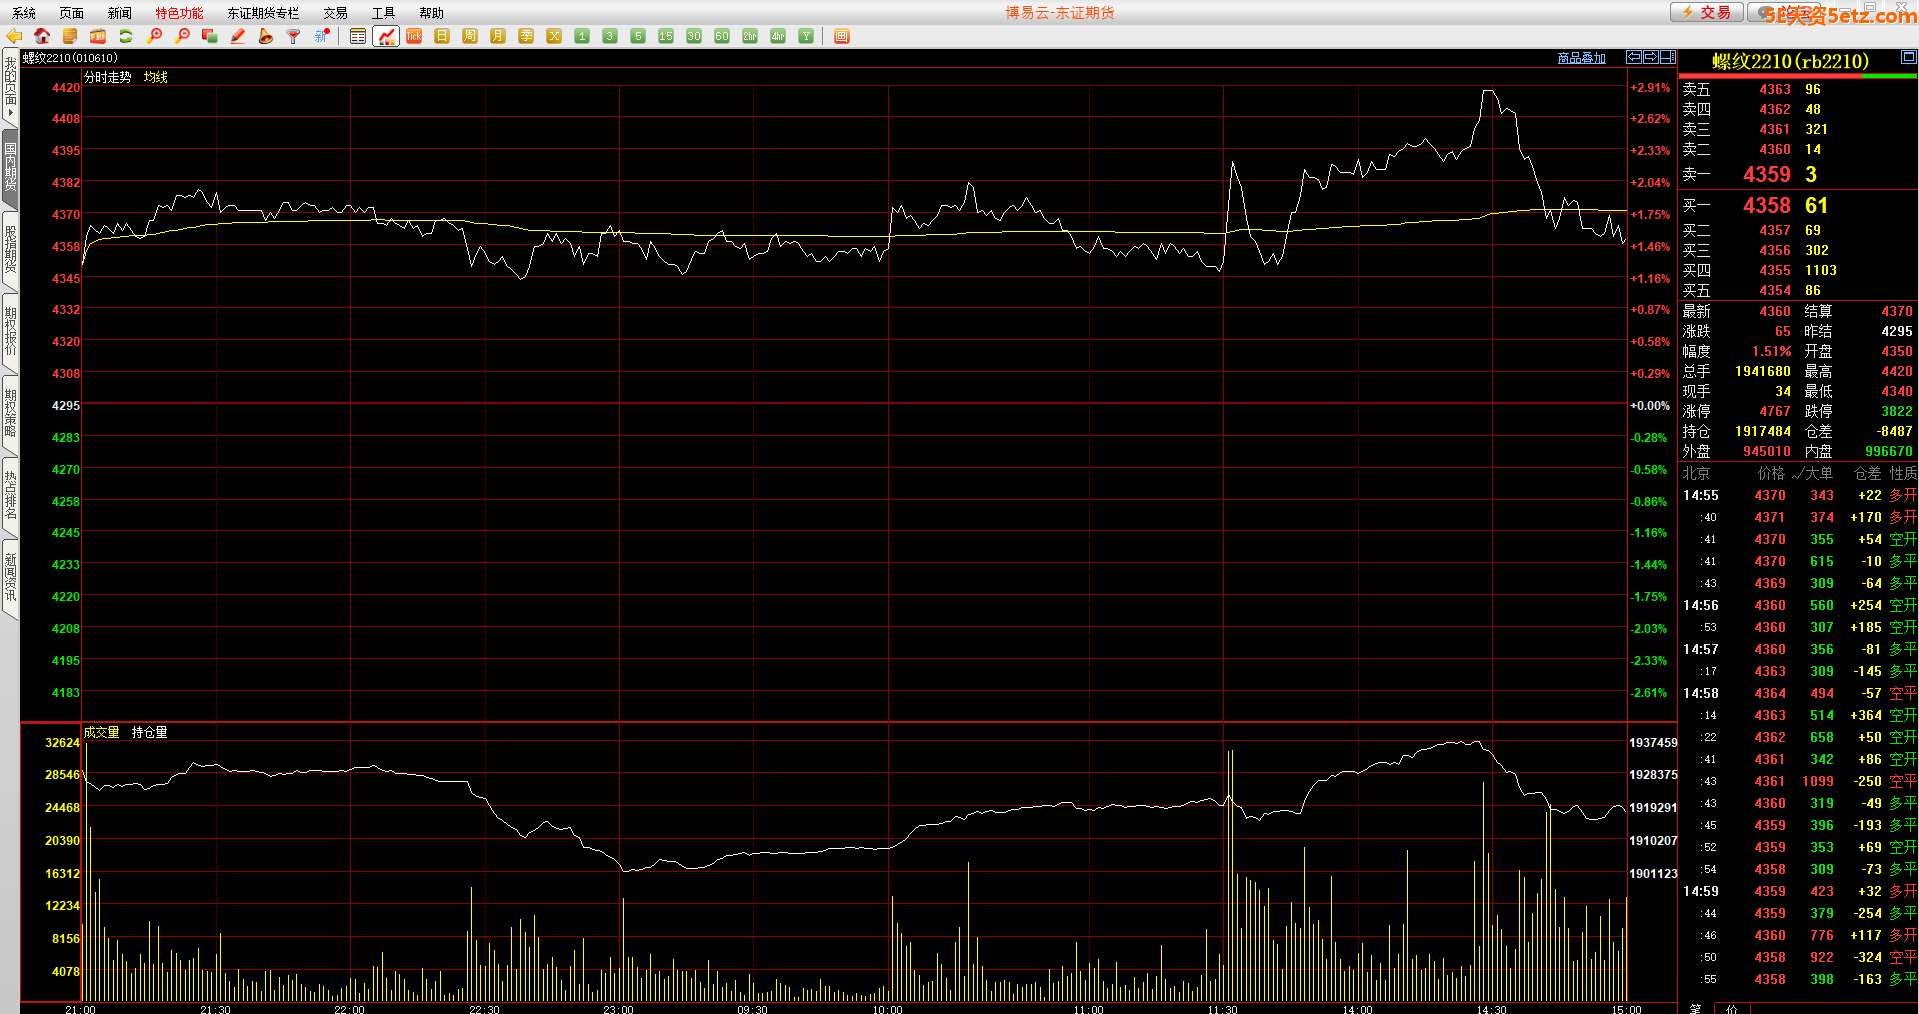Image resolution: width=1919 pixels, height=1014 pixels.
Task: Maximize the 螺纹2210 quote panel
Action: [x=1908, y=57]
